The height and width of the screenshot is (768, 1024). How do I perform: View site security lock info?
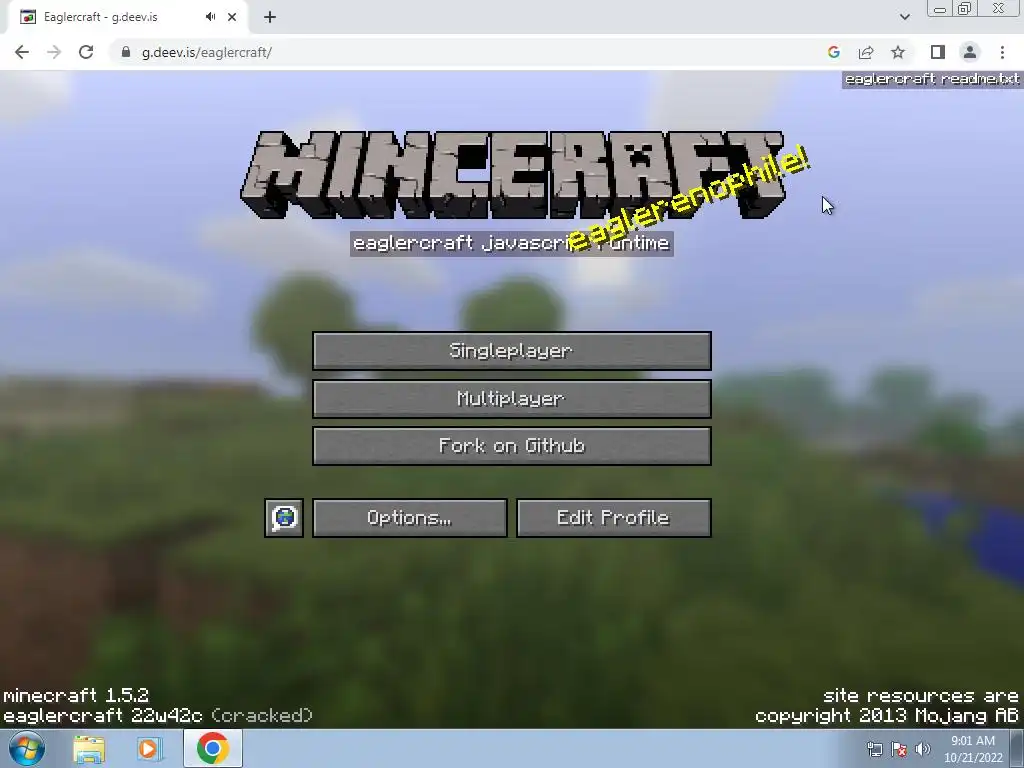[x=125, y=52]
